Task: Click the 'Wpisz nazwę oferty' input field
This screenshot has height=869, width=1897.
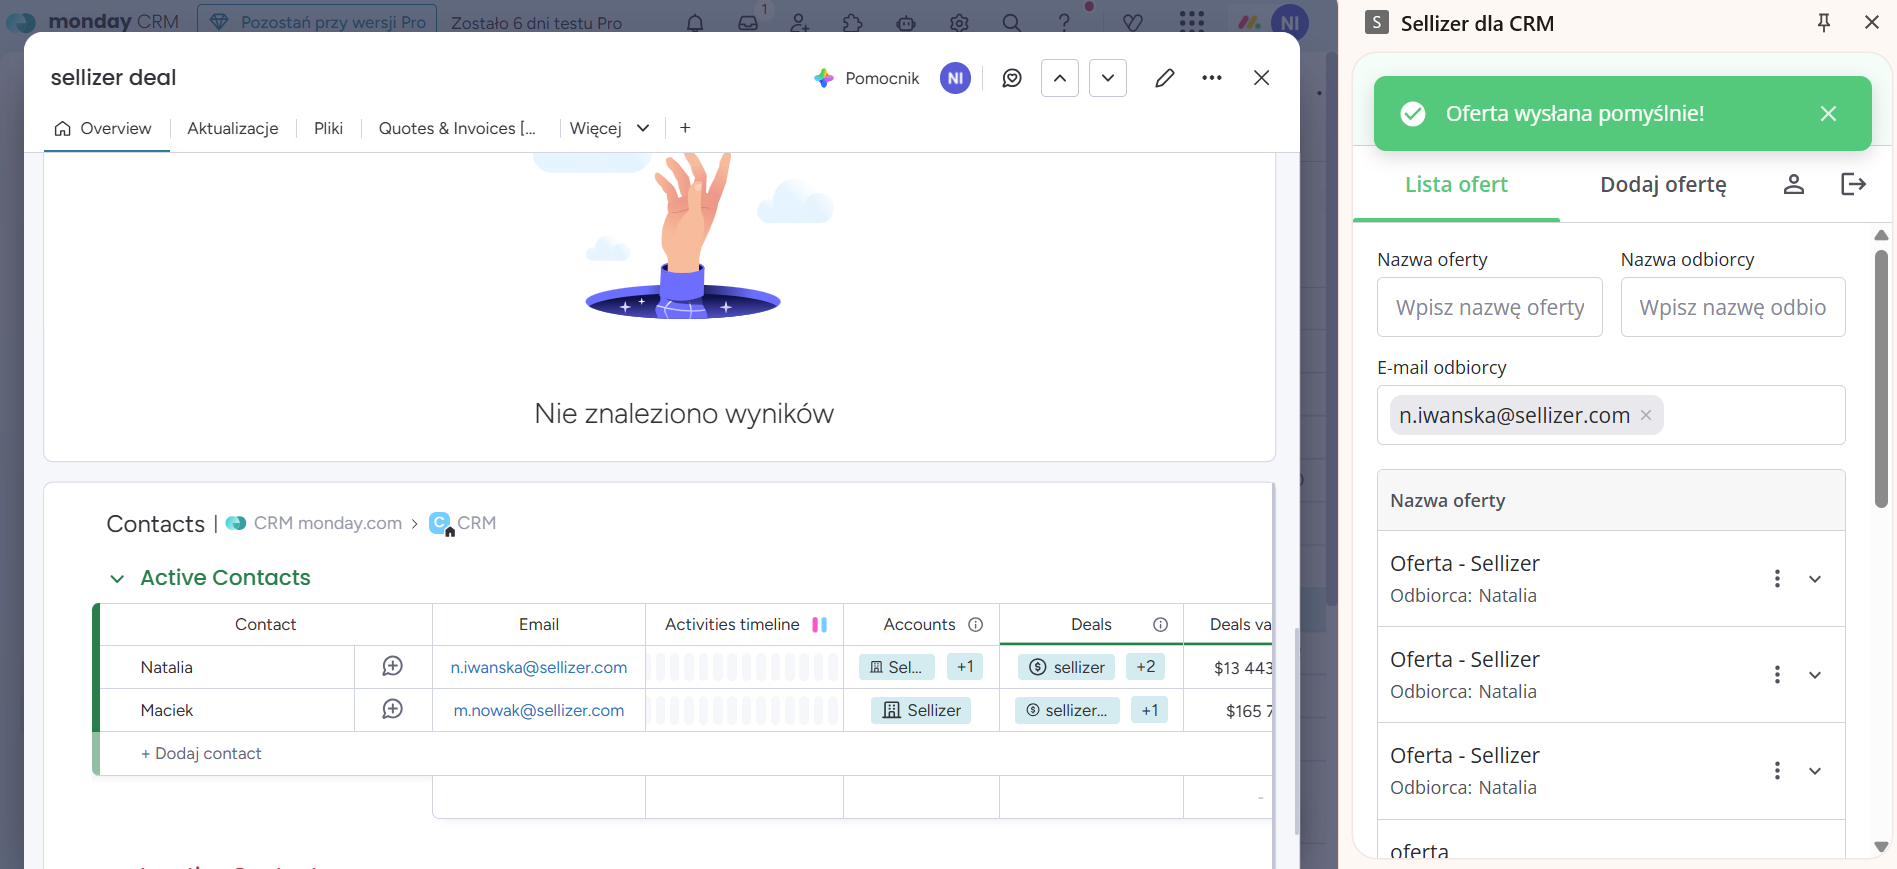Action: [1489, 307]
